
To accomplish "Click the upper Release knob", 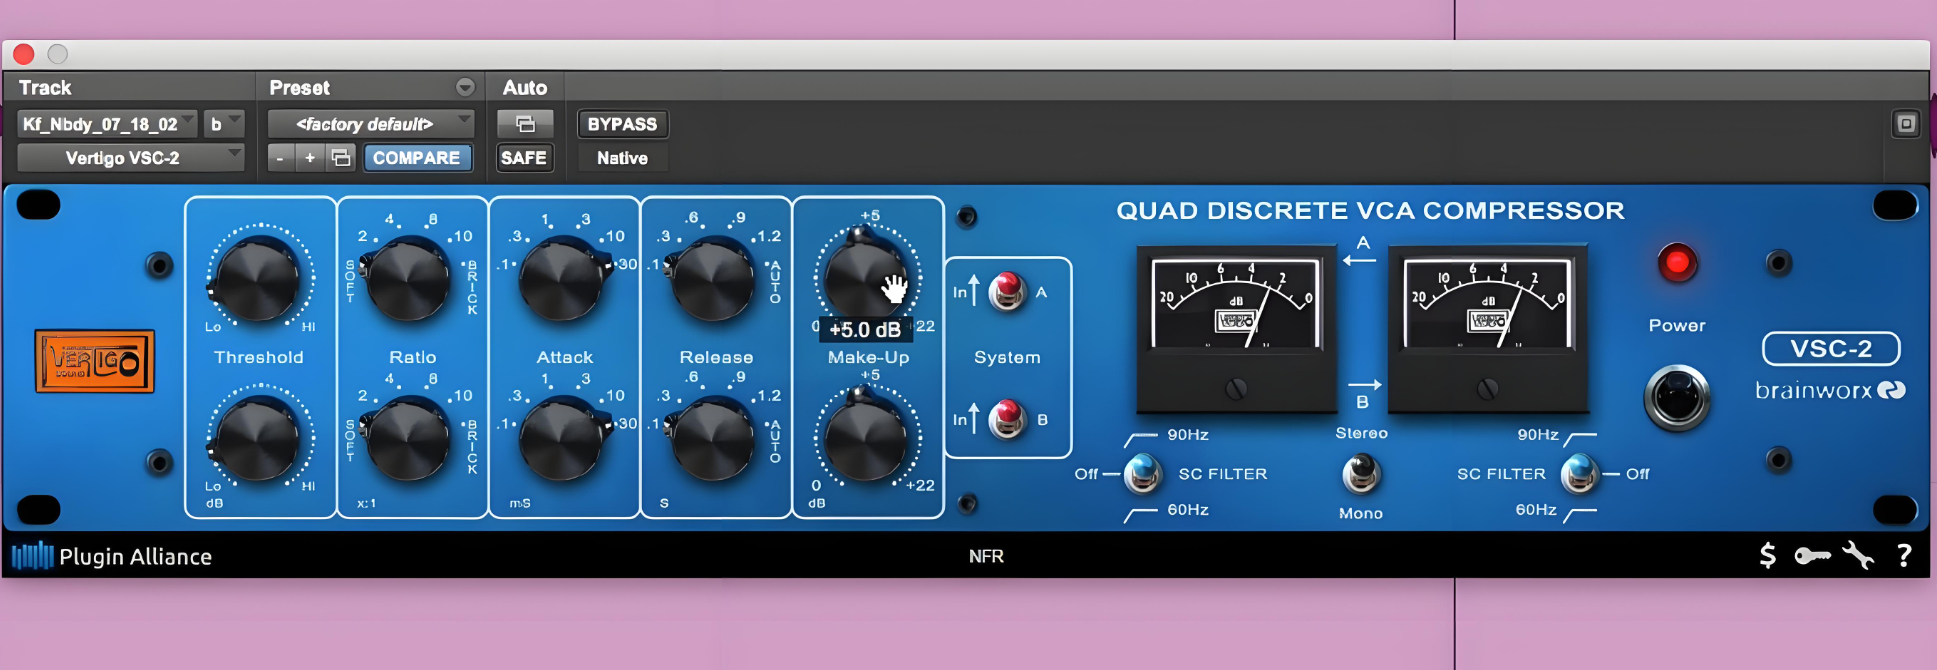I will pyautogui.click(x=714, y=279).
